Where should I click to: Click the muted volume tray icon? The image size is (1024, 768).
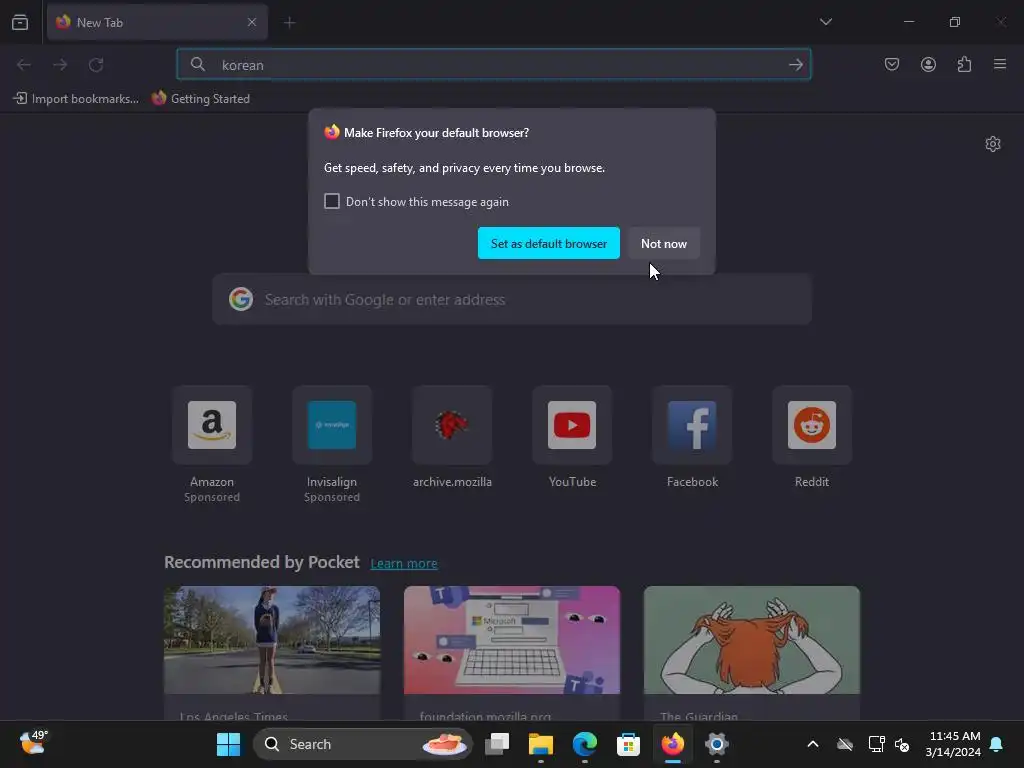pyautogui.click(x=902, y=744)
